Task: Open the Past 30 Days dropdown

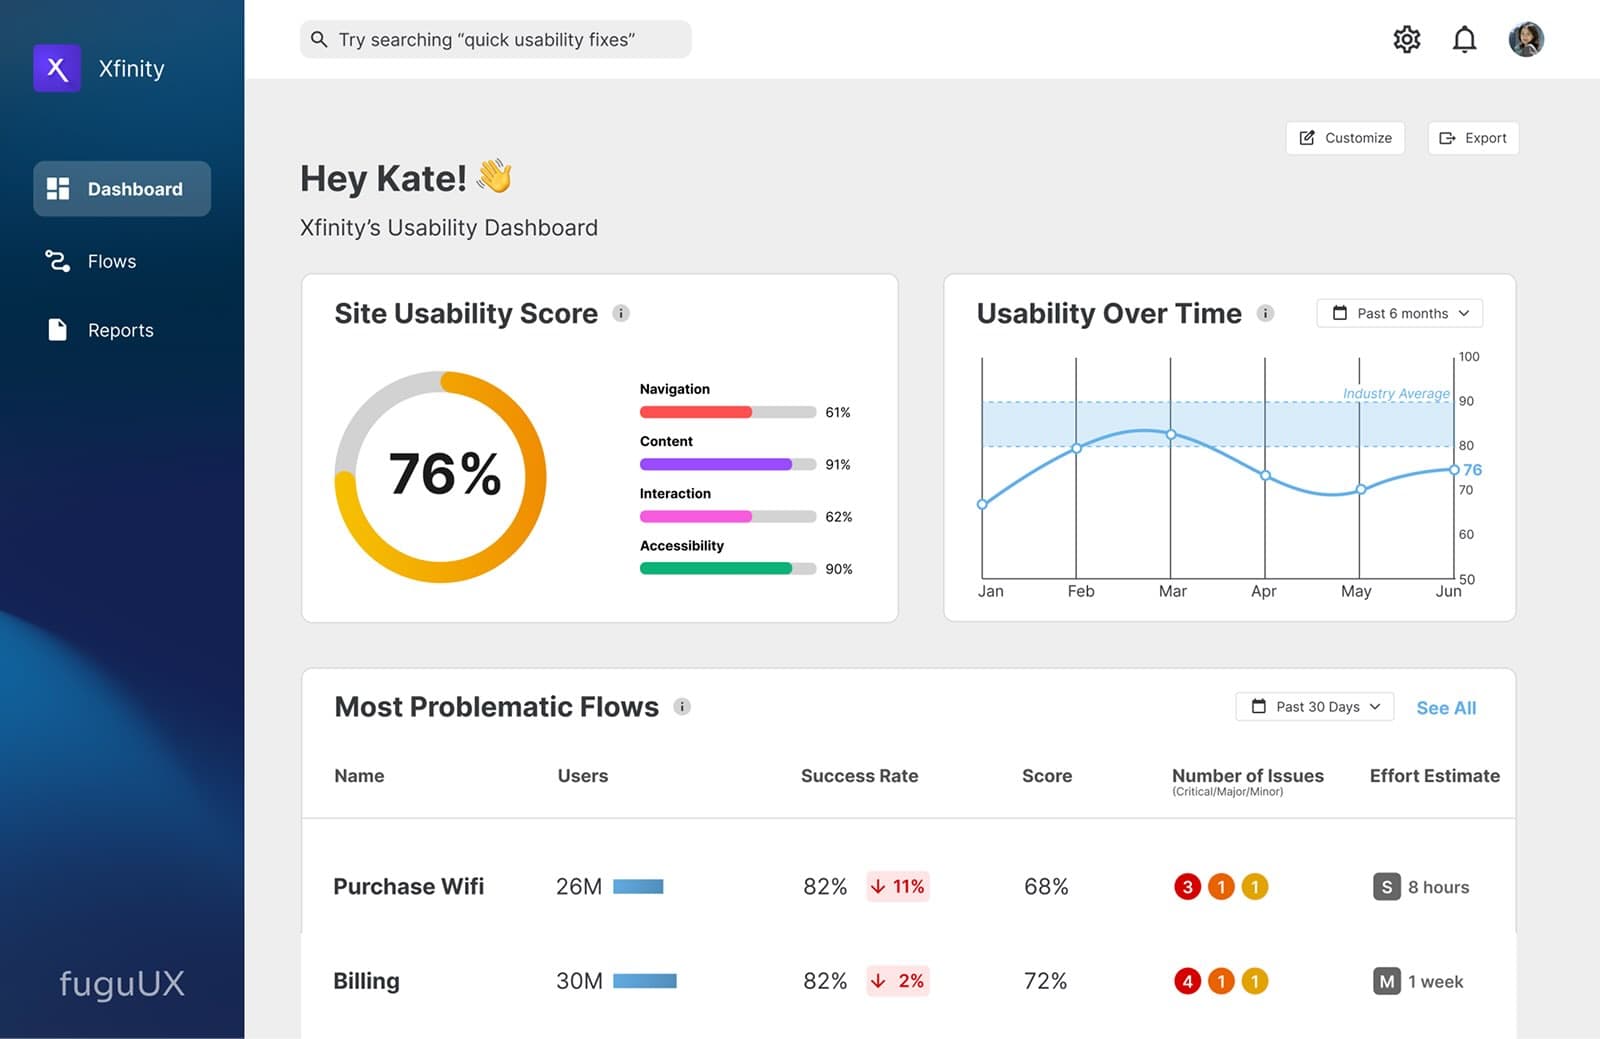Action: tap(1315, 706)
